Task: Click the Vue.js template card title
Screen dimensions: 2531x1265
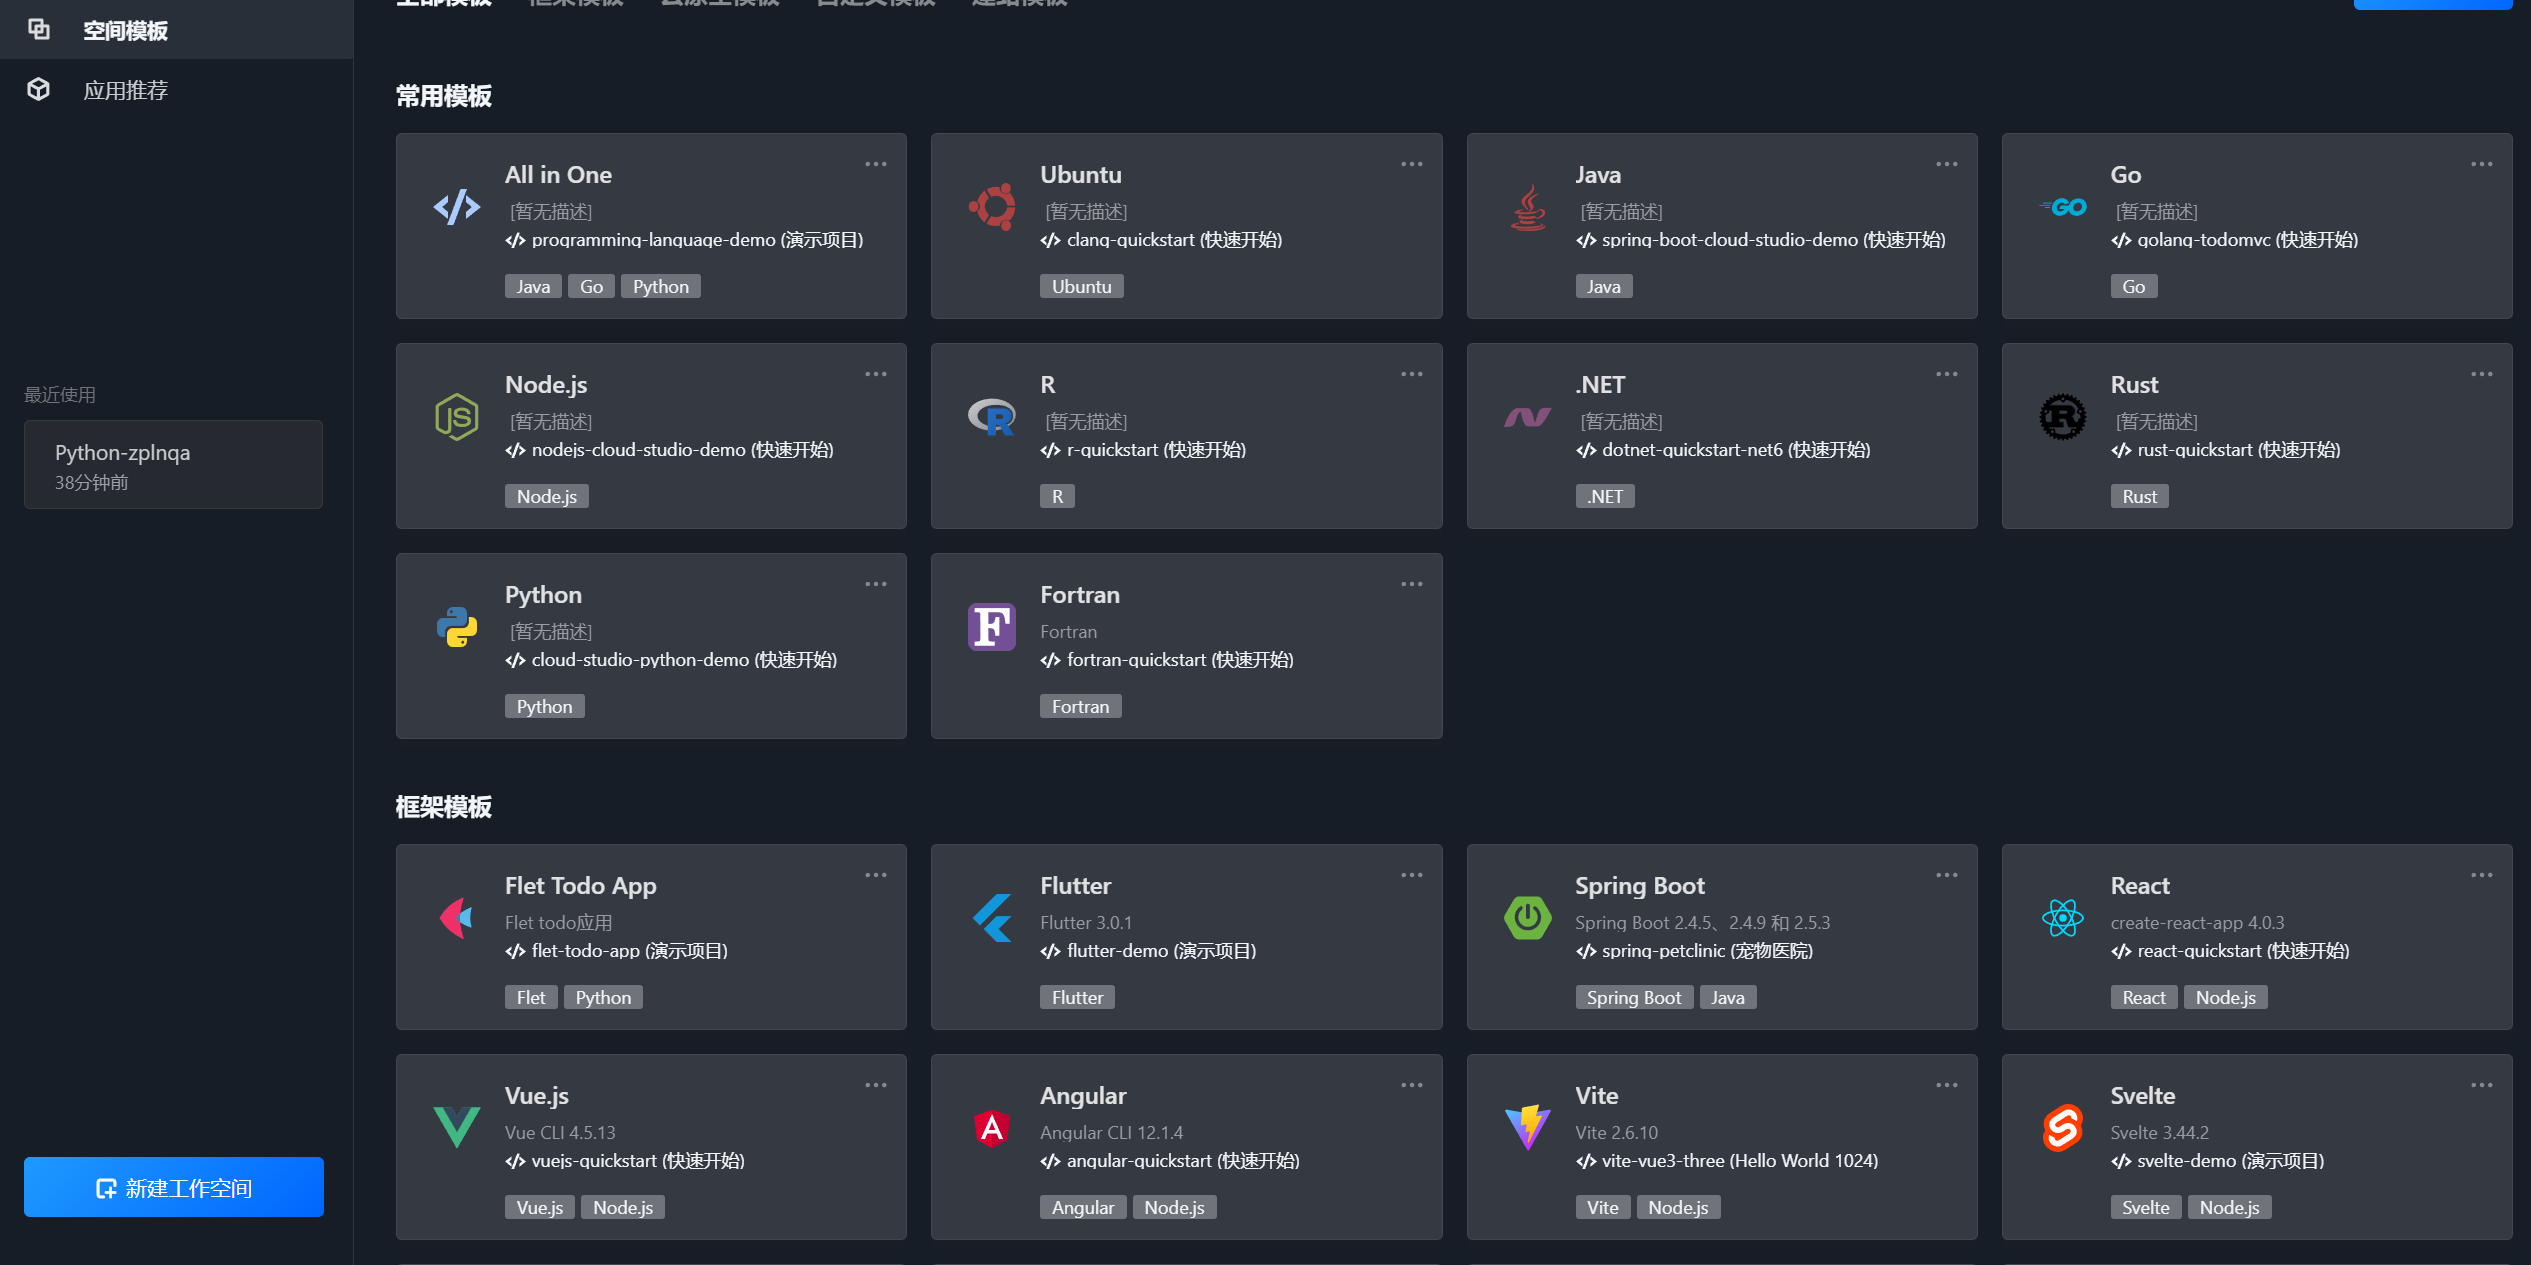Action: (536, 1095)
